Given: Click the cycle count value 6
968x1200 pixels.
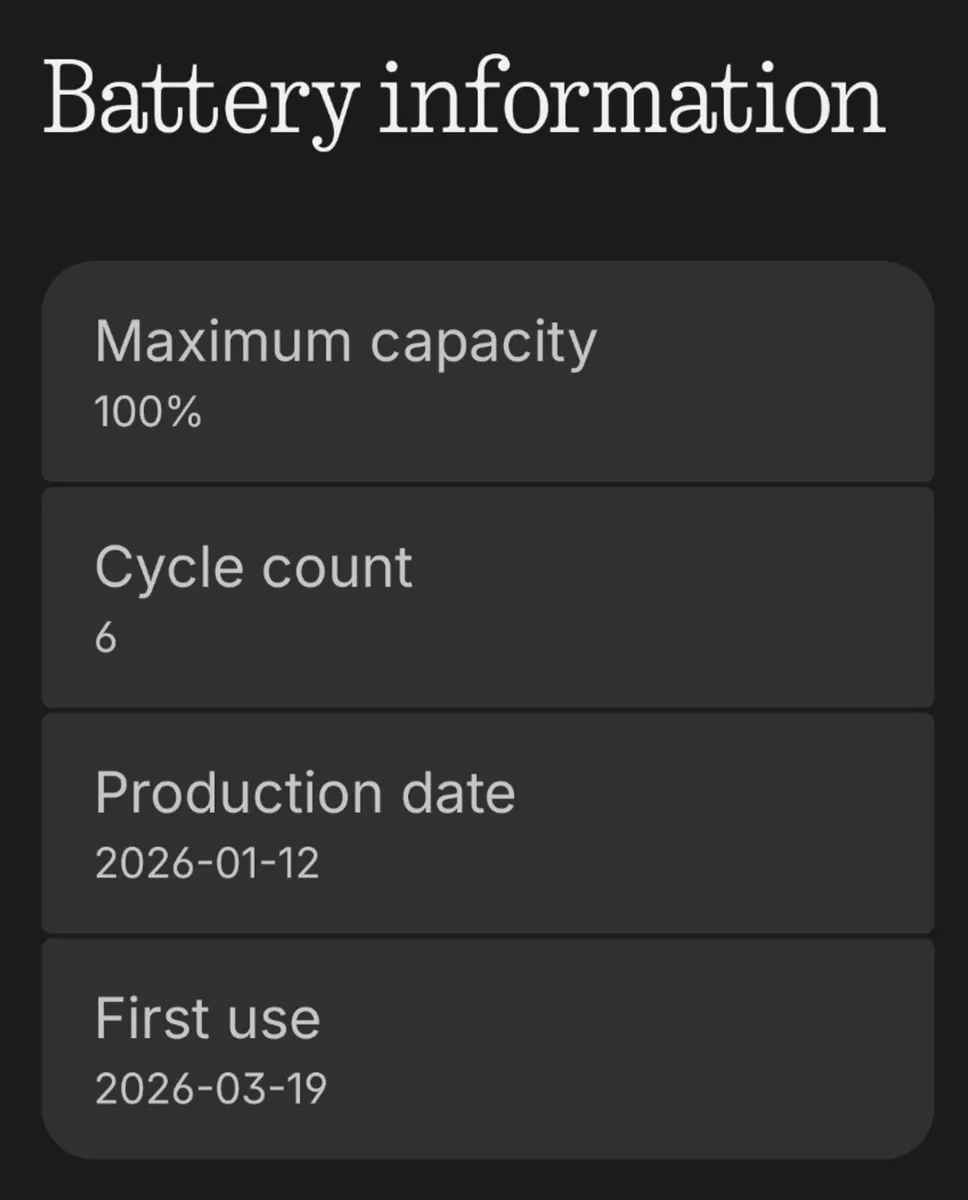Looking at the screenshot, I should tap(106, 638).
